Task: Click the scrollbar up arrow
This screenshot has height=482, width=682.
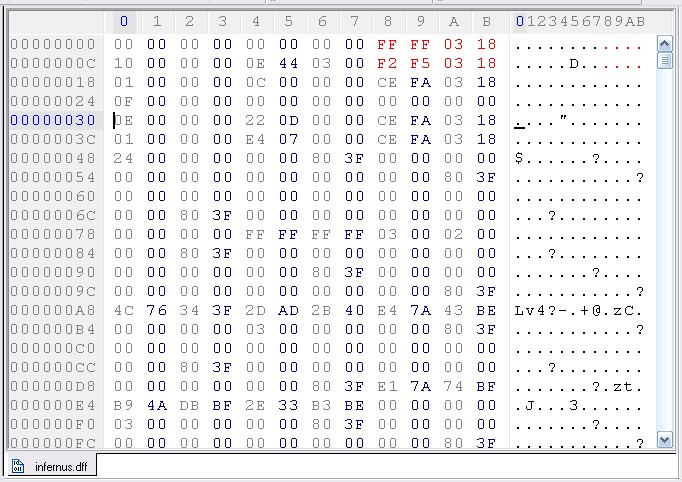Action: click(x=664, y=44)
